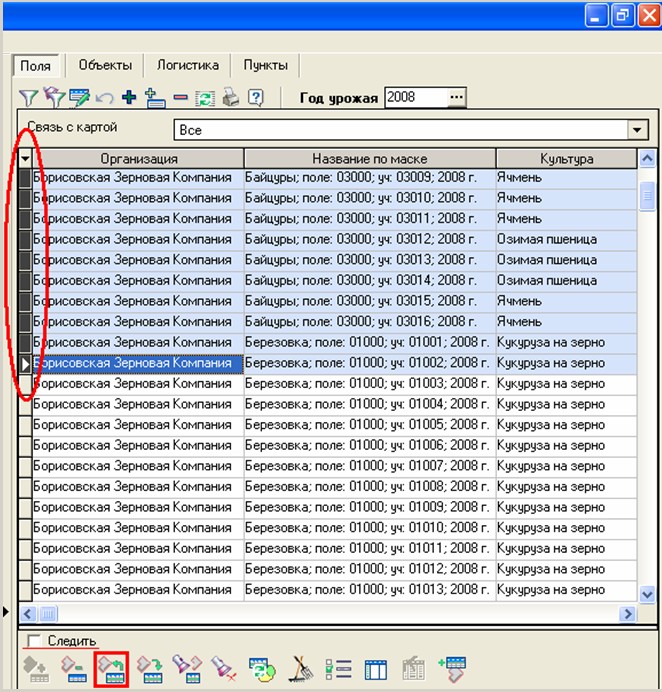Click the Год урожая input field
Viewport: 662px width, 692px height.
pyautogui.click(x=413, y=97)
